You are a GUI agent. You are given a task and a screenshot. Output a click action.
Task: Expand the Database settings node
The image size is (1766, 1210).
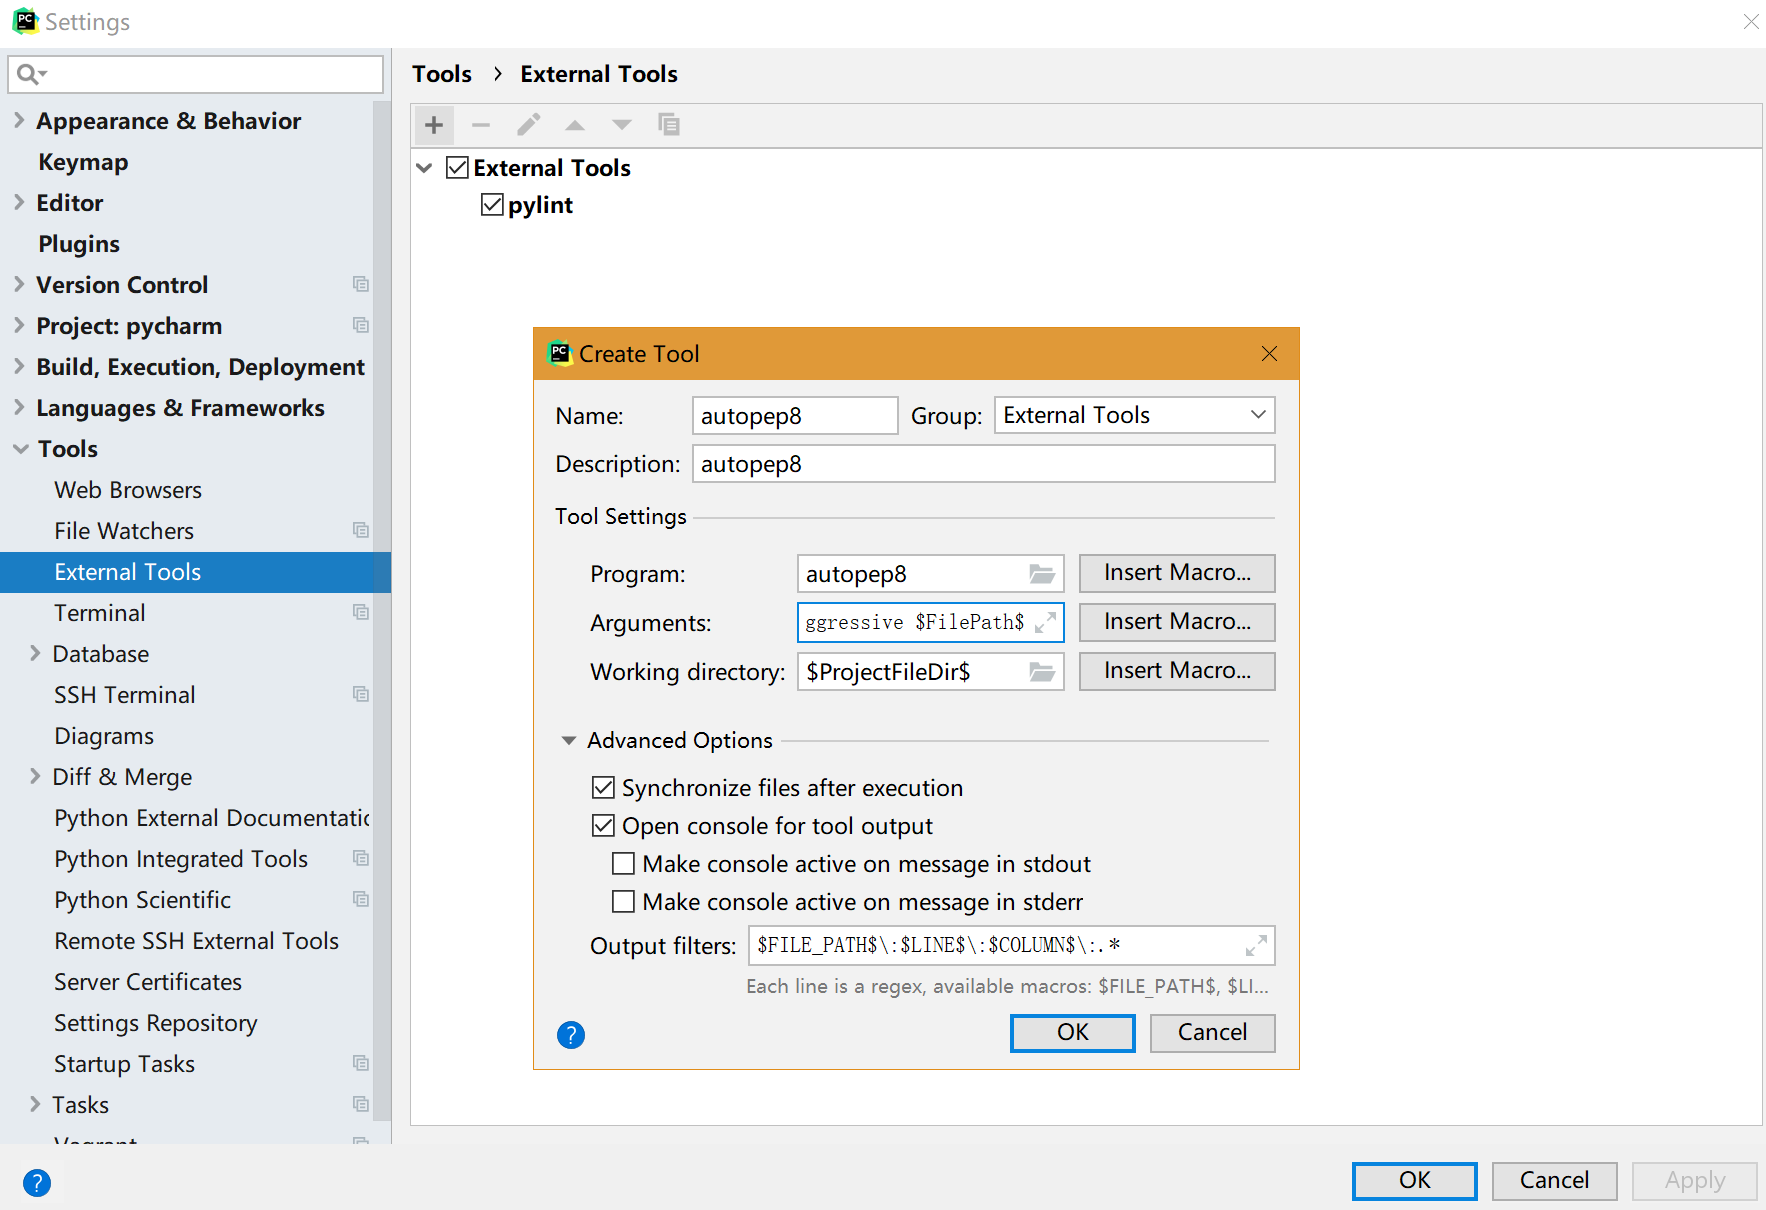click(35, 653)
